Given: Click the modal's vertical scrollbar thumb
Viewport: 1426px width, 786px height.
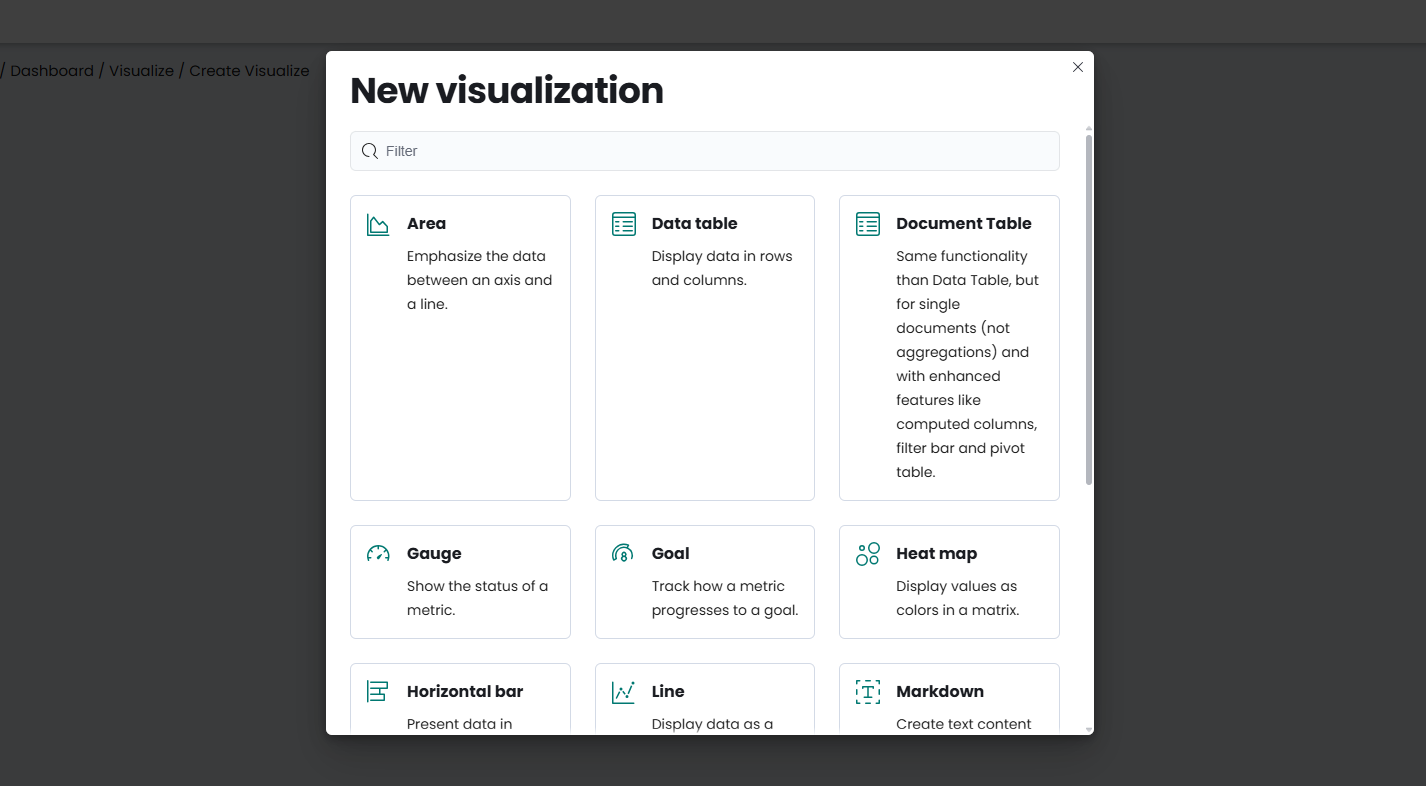Looking at the screenshot, I should click(x=1089, y=310).
